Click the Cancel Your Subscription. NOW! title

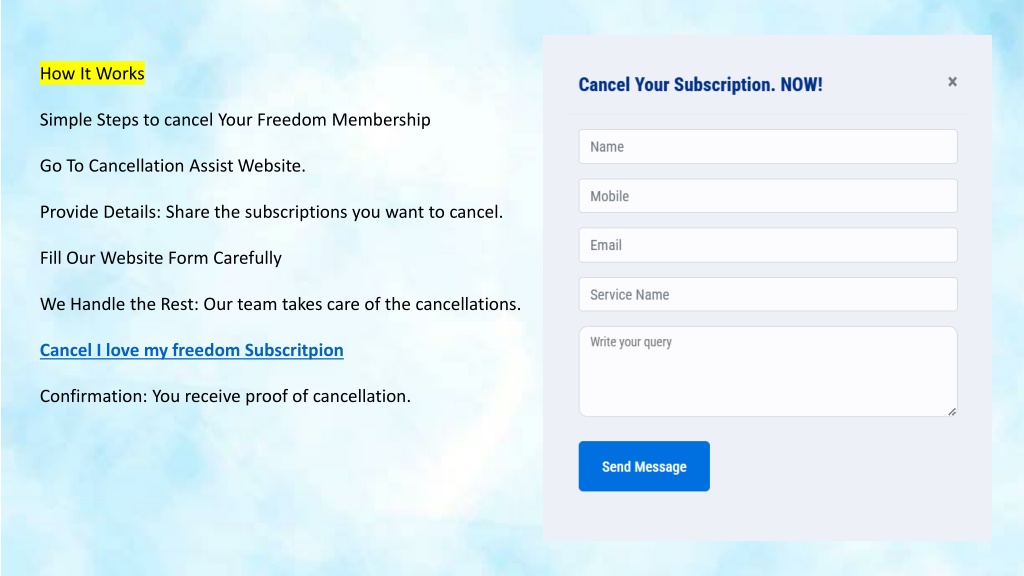(x=700, y=85)
